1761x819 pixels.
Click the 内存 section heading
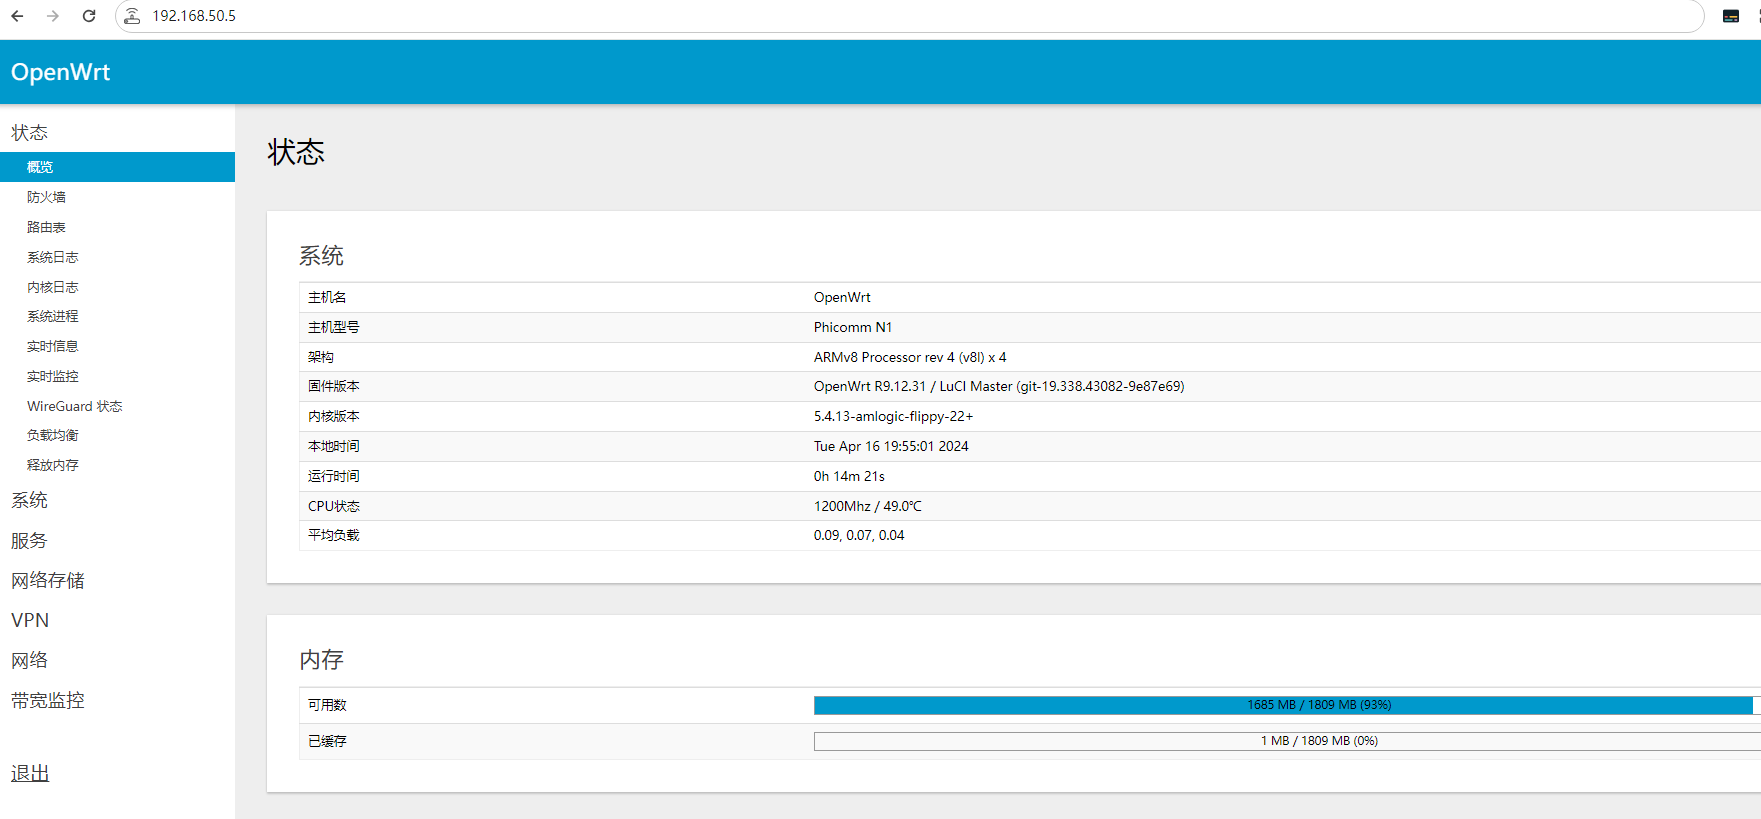[321, 660]
